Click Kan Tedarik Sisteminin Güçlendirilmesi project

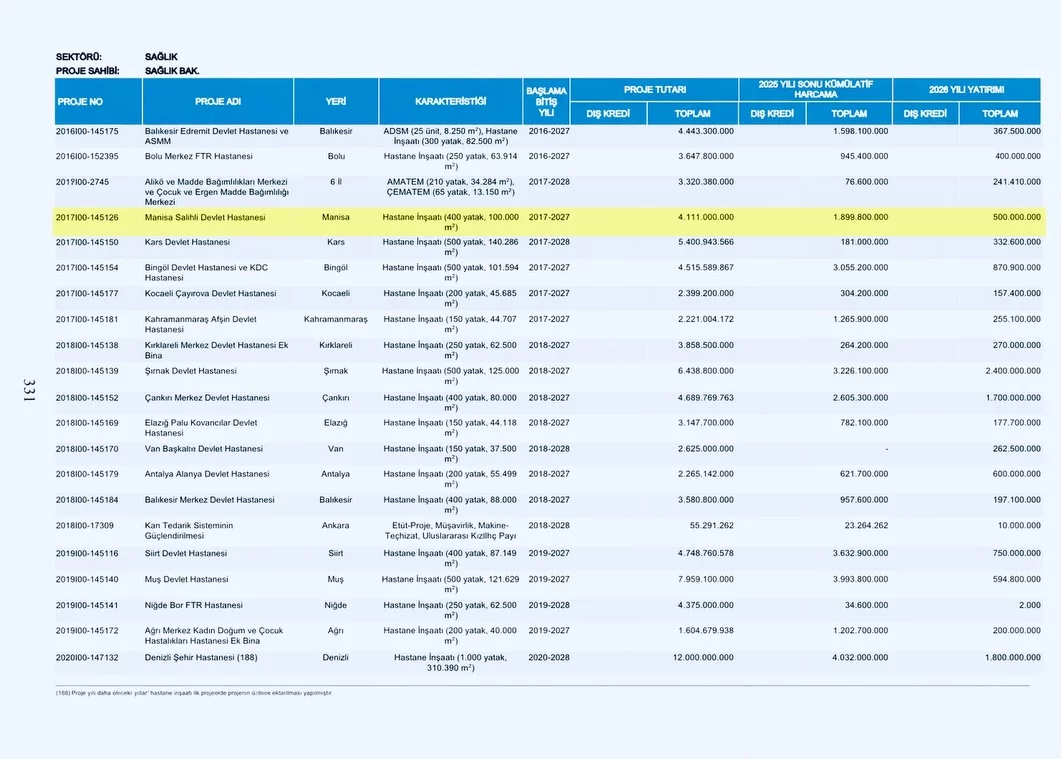click(x=189, y=530)
